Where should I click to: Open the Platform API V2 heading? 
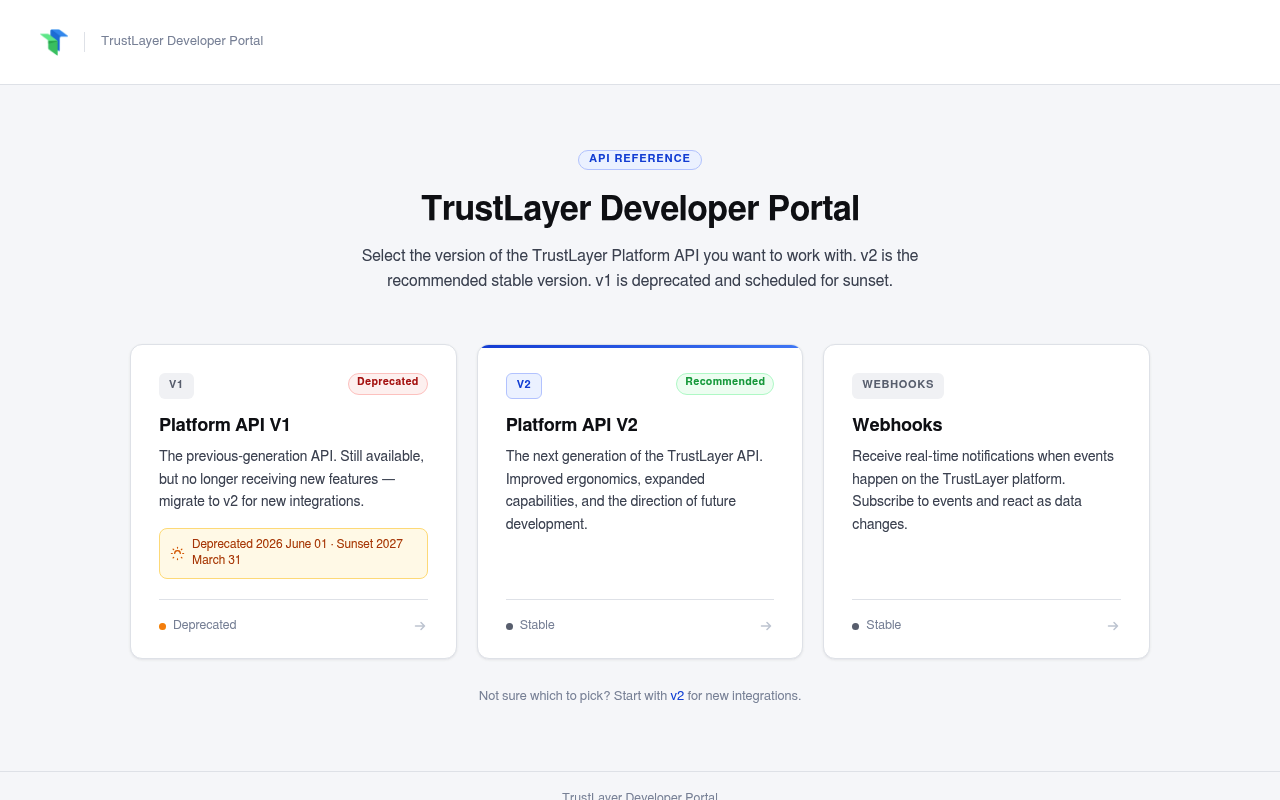click(572, 425)
